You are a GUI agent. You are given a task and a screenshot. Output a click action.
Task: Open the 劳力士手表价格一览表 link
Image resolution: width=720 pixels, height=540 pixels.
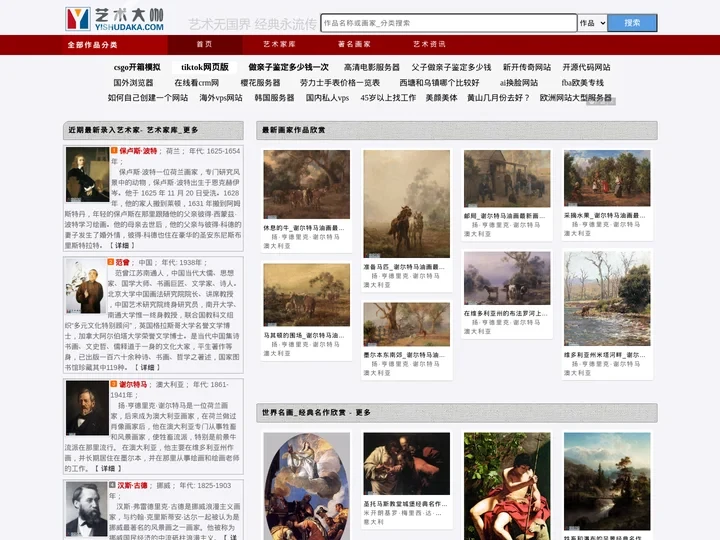340,83
